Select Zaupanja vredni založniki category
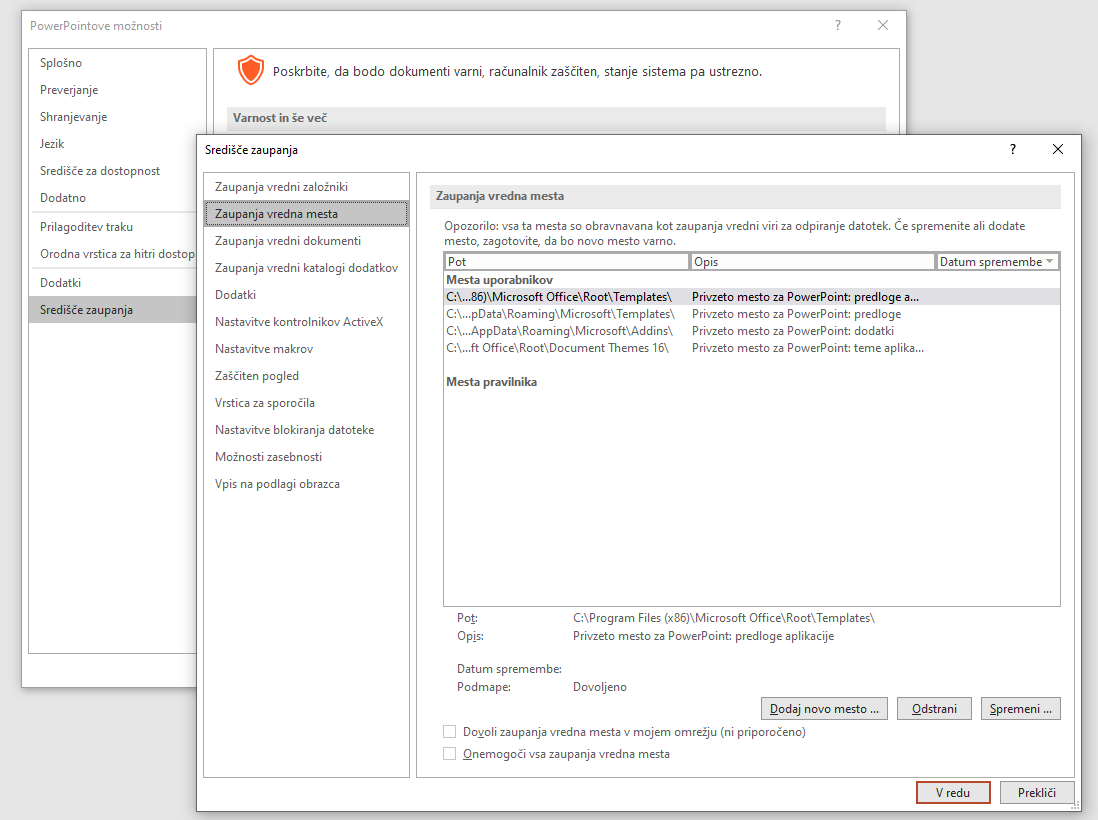This screenshot has width=1098, height=820. [306, 187]
